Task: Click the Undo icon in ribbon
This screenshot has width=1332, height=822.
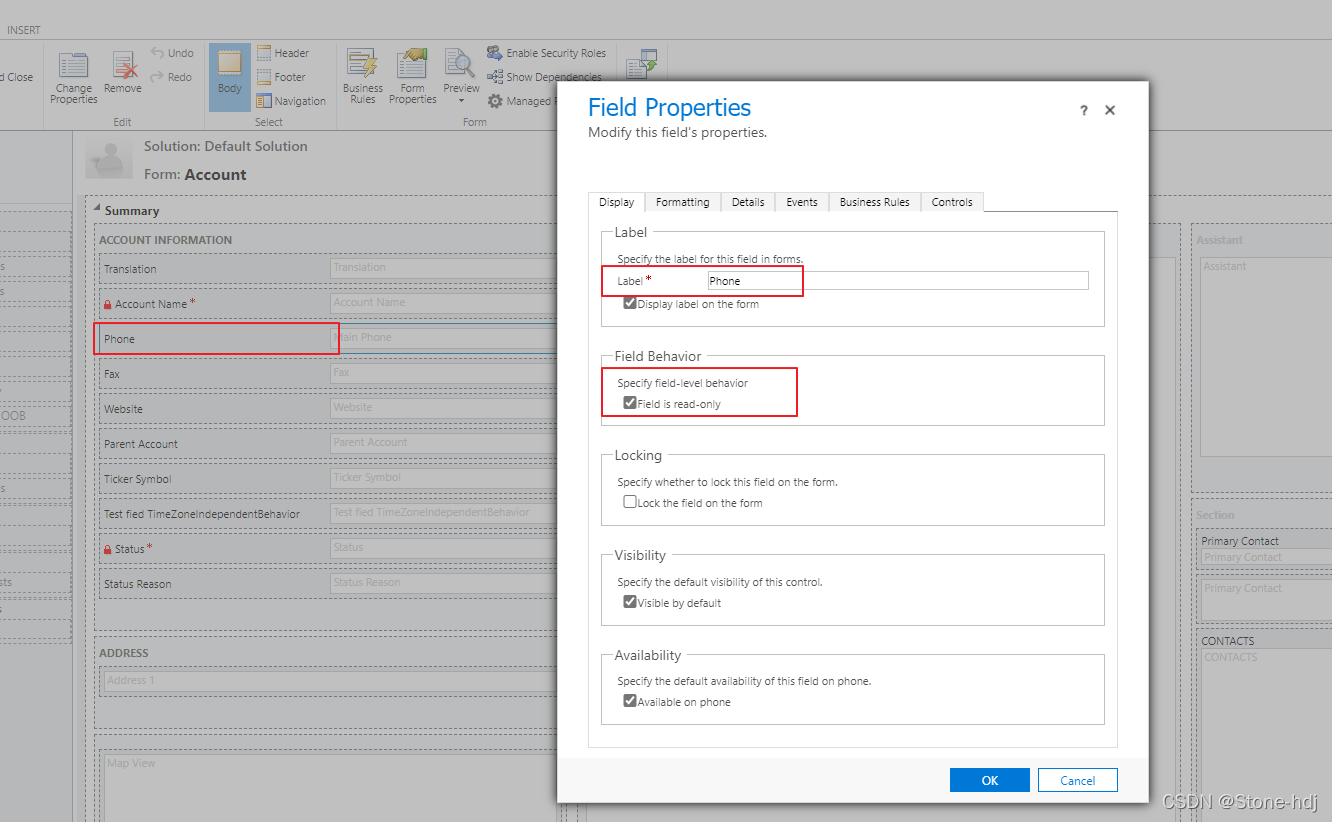Action: 158,53
